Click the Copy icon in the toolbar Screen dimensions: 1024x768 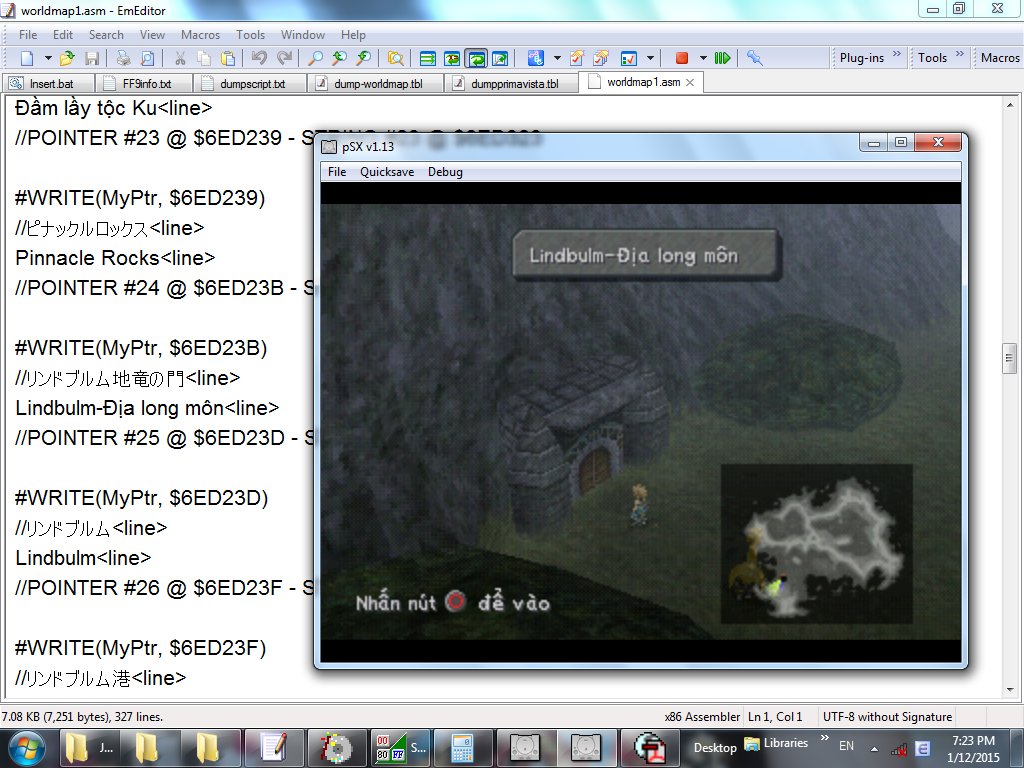click(x=204, y=58)
